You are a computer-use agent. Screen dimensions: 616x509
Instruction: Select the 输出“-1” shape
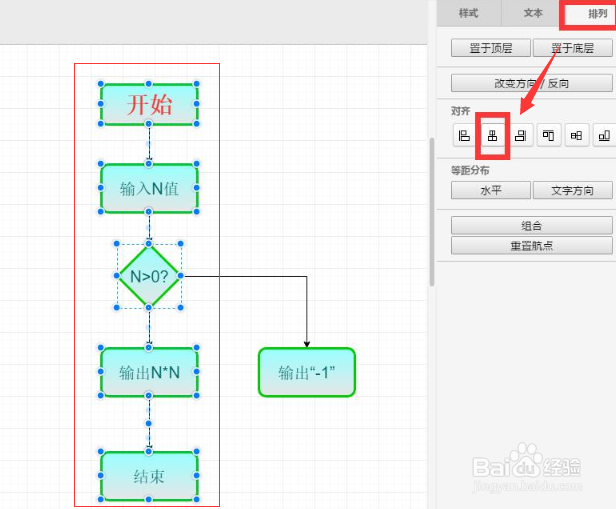tap(307, 372)
